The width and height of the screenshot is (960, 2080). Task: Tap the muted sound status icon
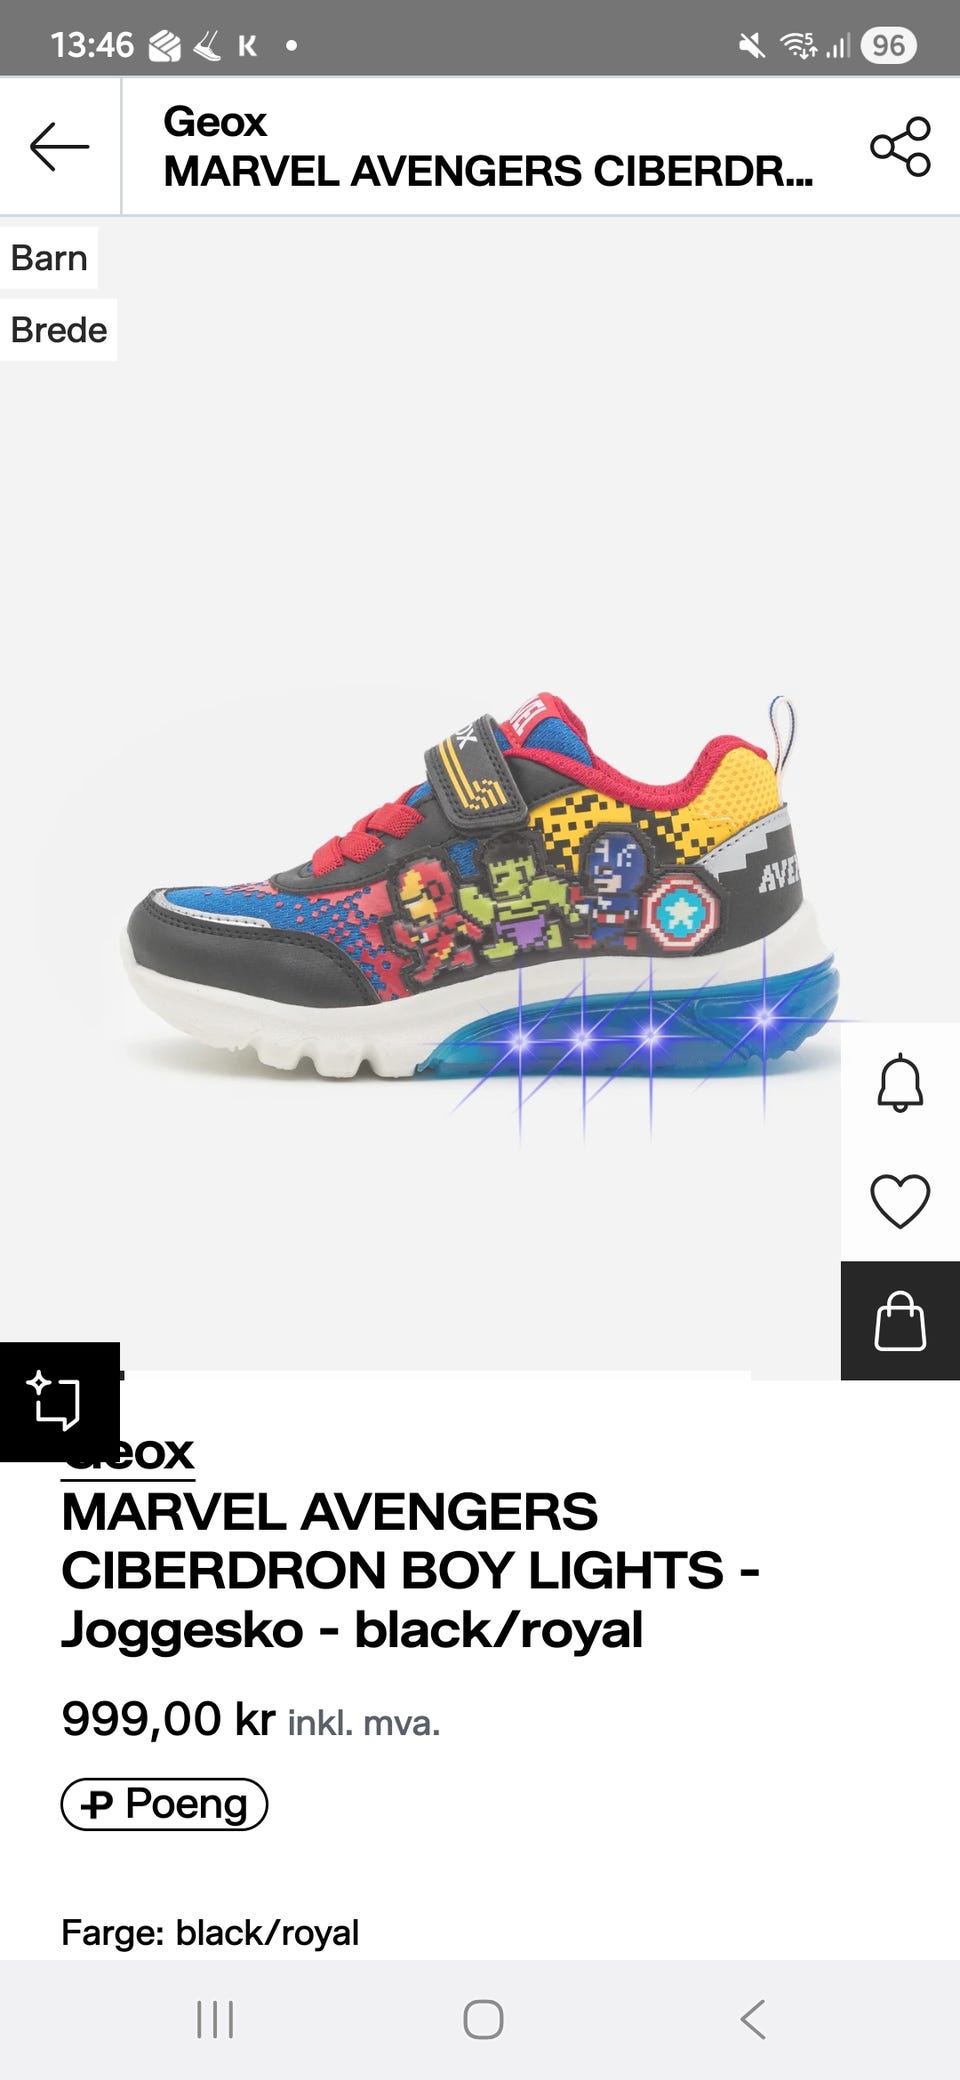pos(752,45)
